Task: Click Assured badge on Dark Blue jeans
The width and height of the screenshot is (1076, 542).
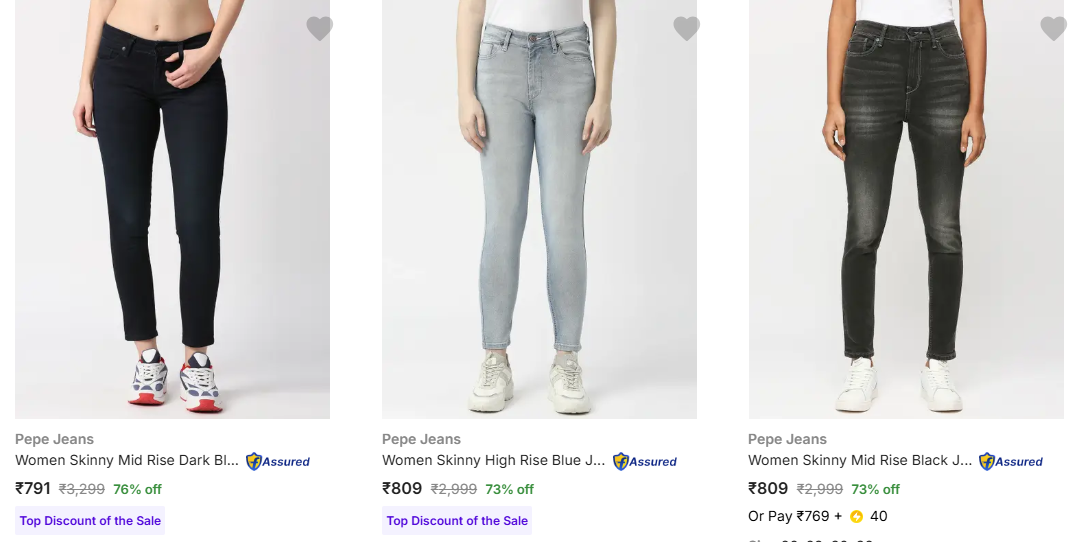Action: point(278,462)
